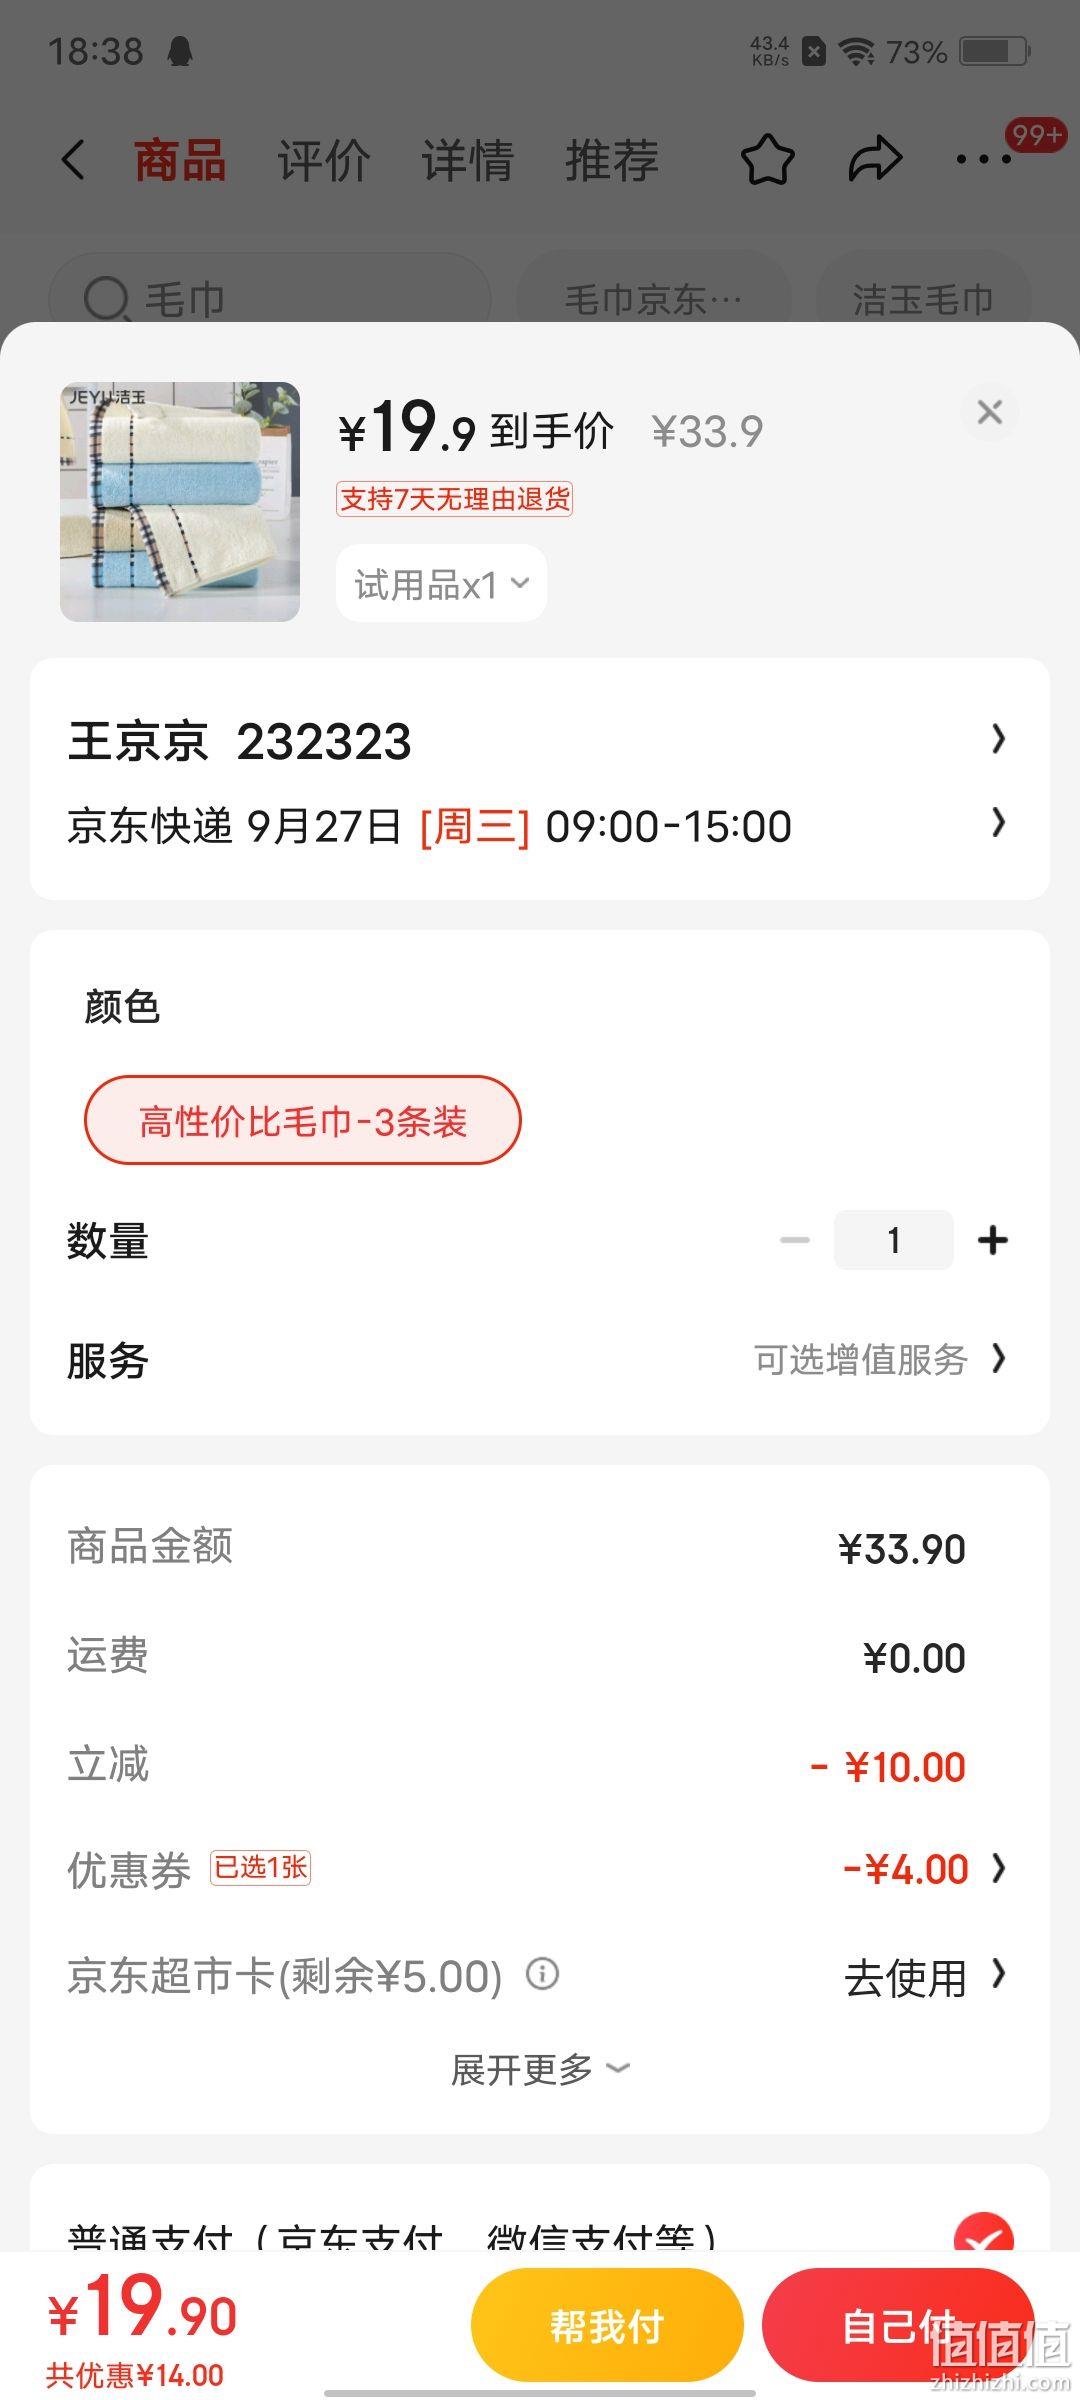This screenshot has height=2400, width=1080.
Task: Tap the search magnifier icon
Action: pyautogui.click(x=106, y=299)
